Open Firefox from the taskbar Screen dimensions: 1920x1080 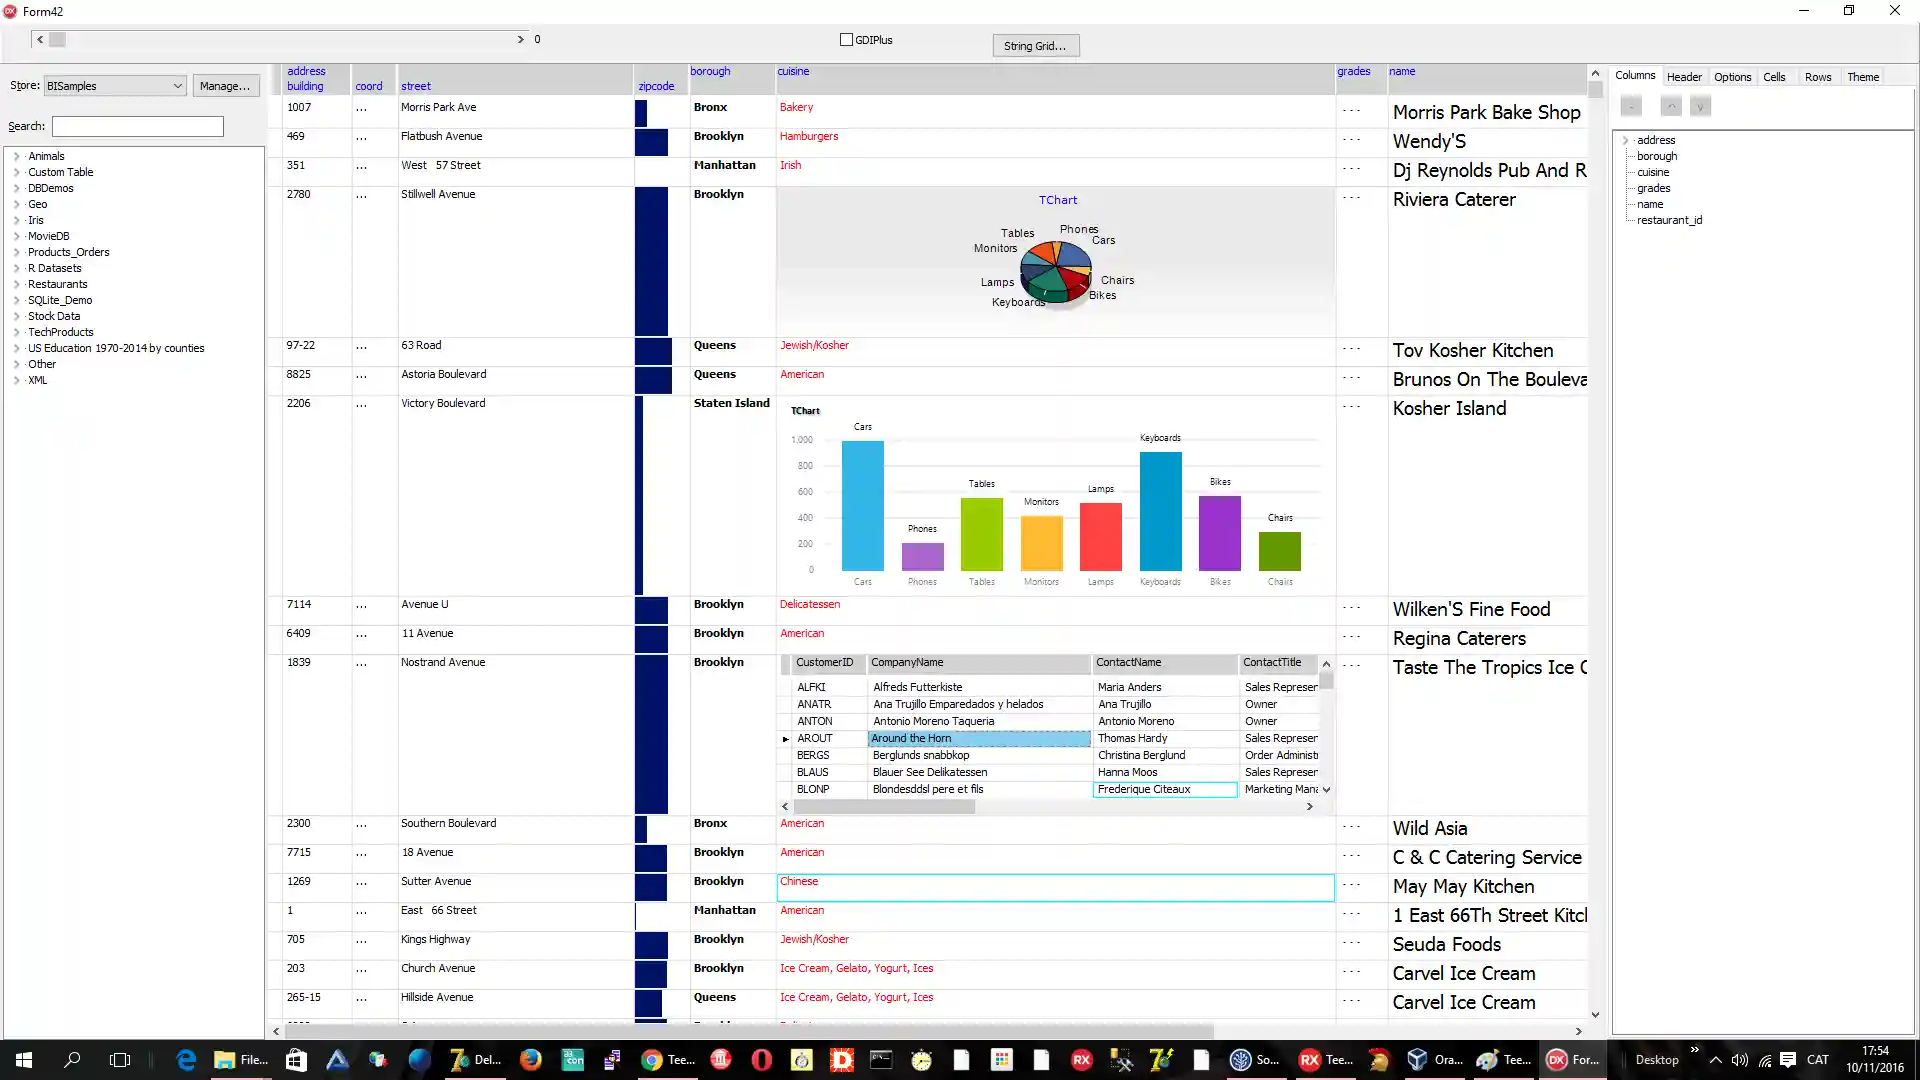pyautogui.click(x=531, y=1060)
